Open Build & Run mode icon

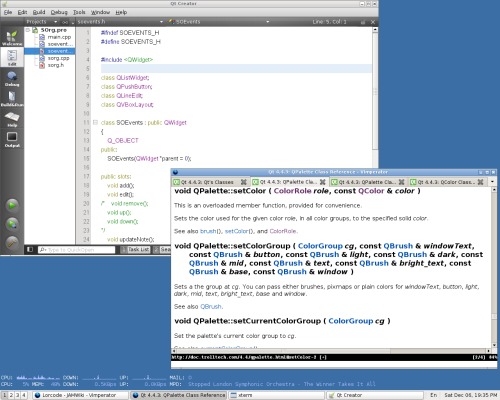tap(12, 99)
